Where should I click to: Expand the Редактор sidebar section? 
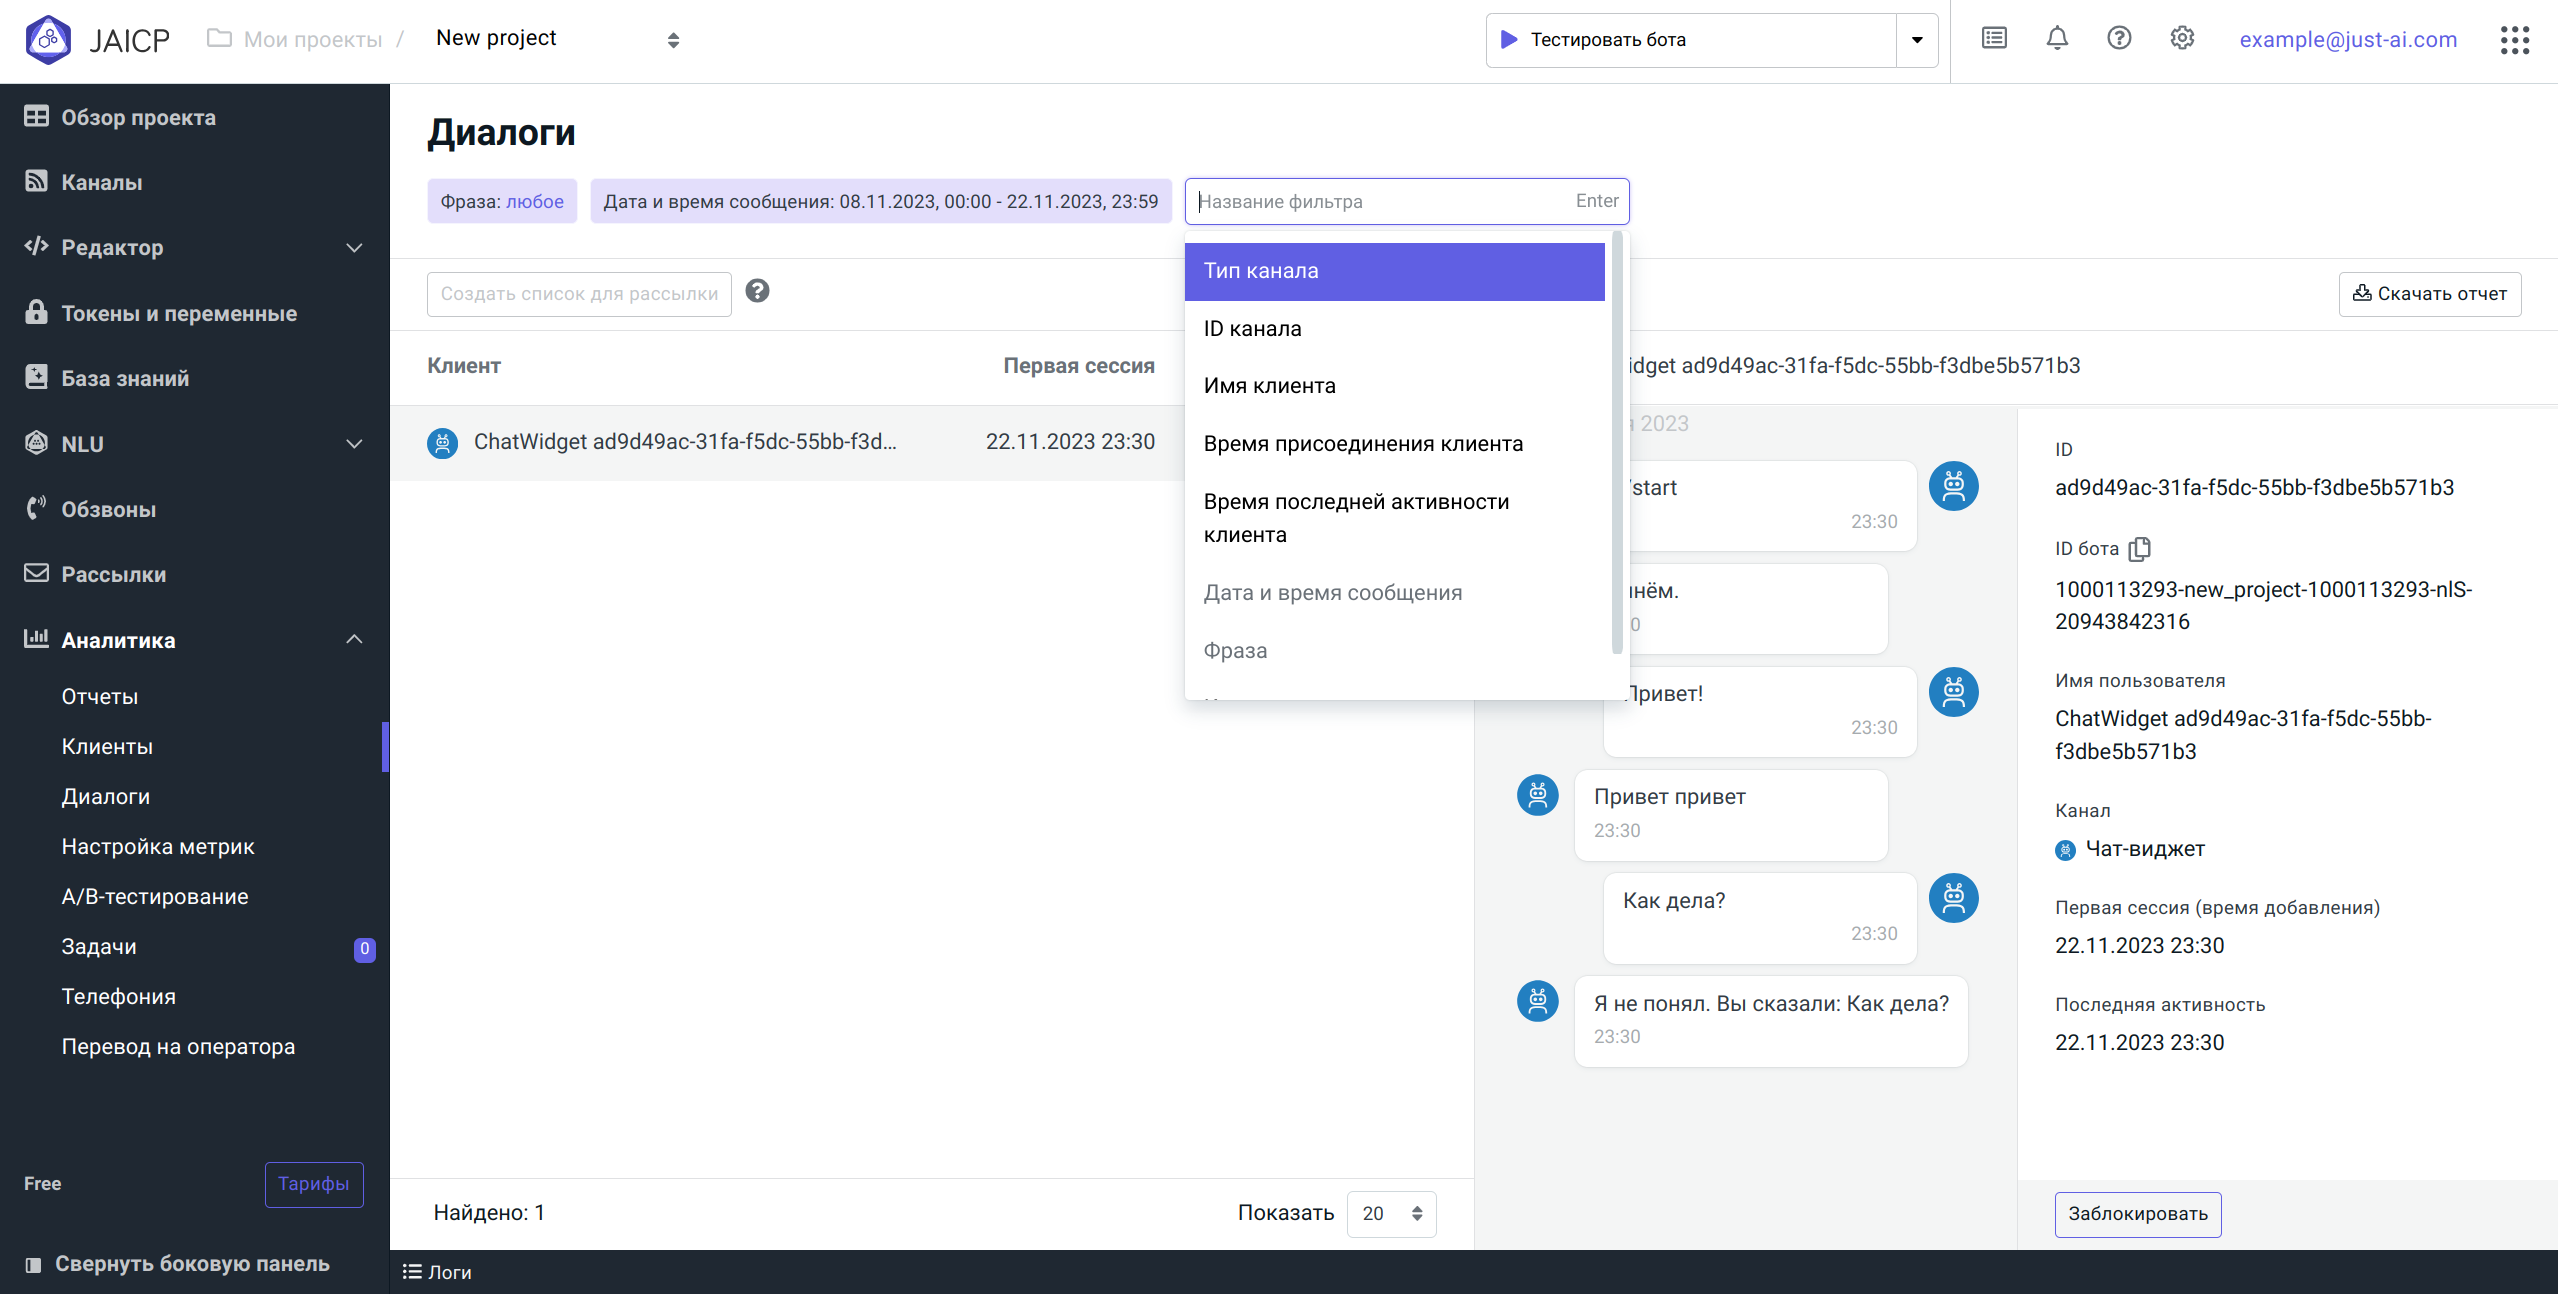[354, 248]
